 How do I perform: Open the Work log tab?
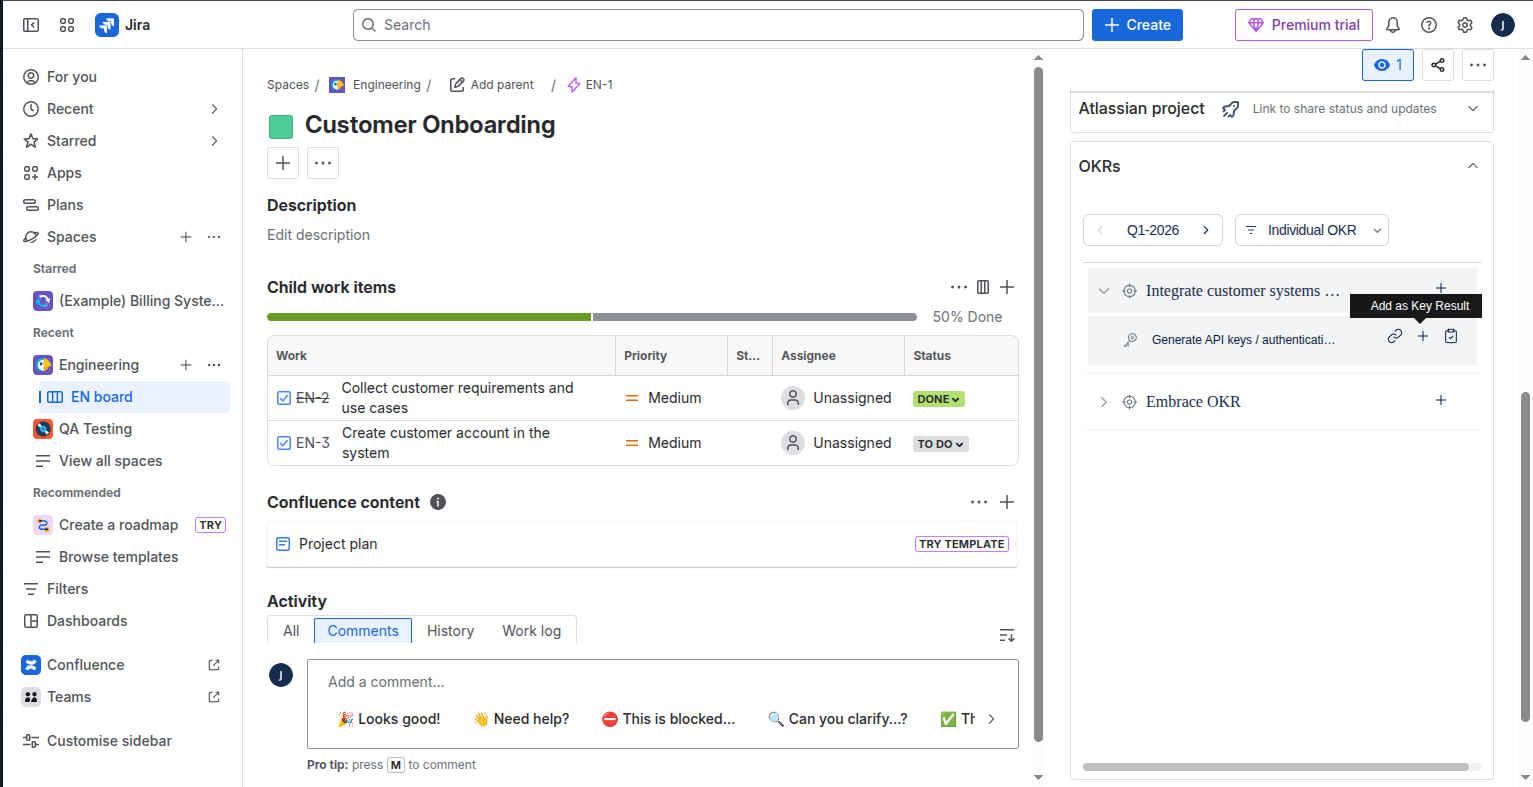click(x=532, y=631)
